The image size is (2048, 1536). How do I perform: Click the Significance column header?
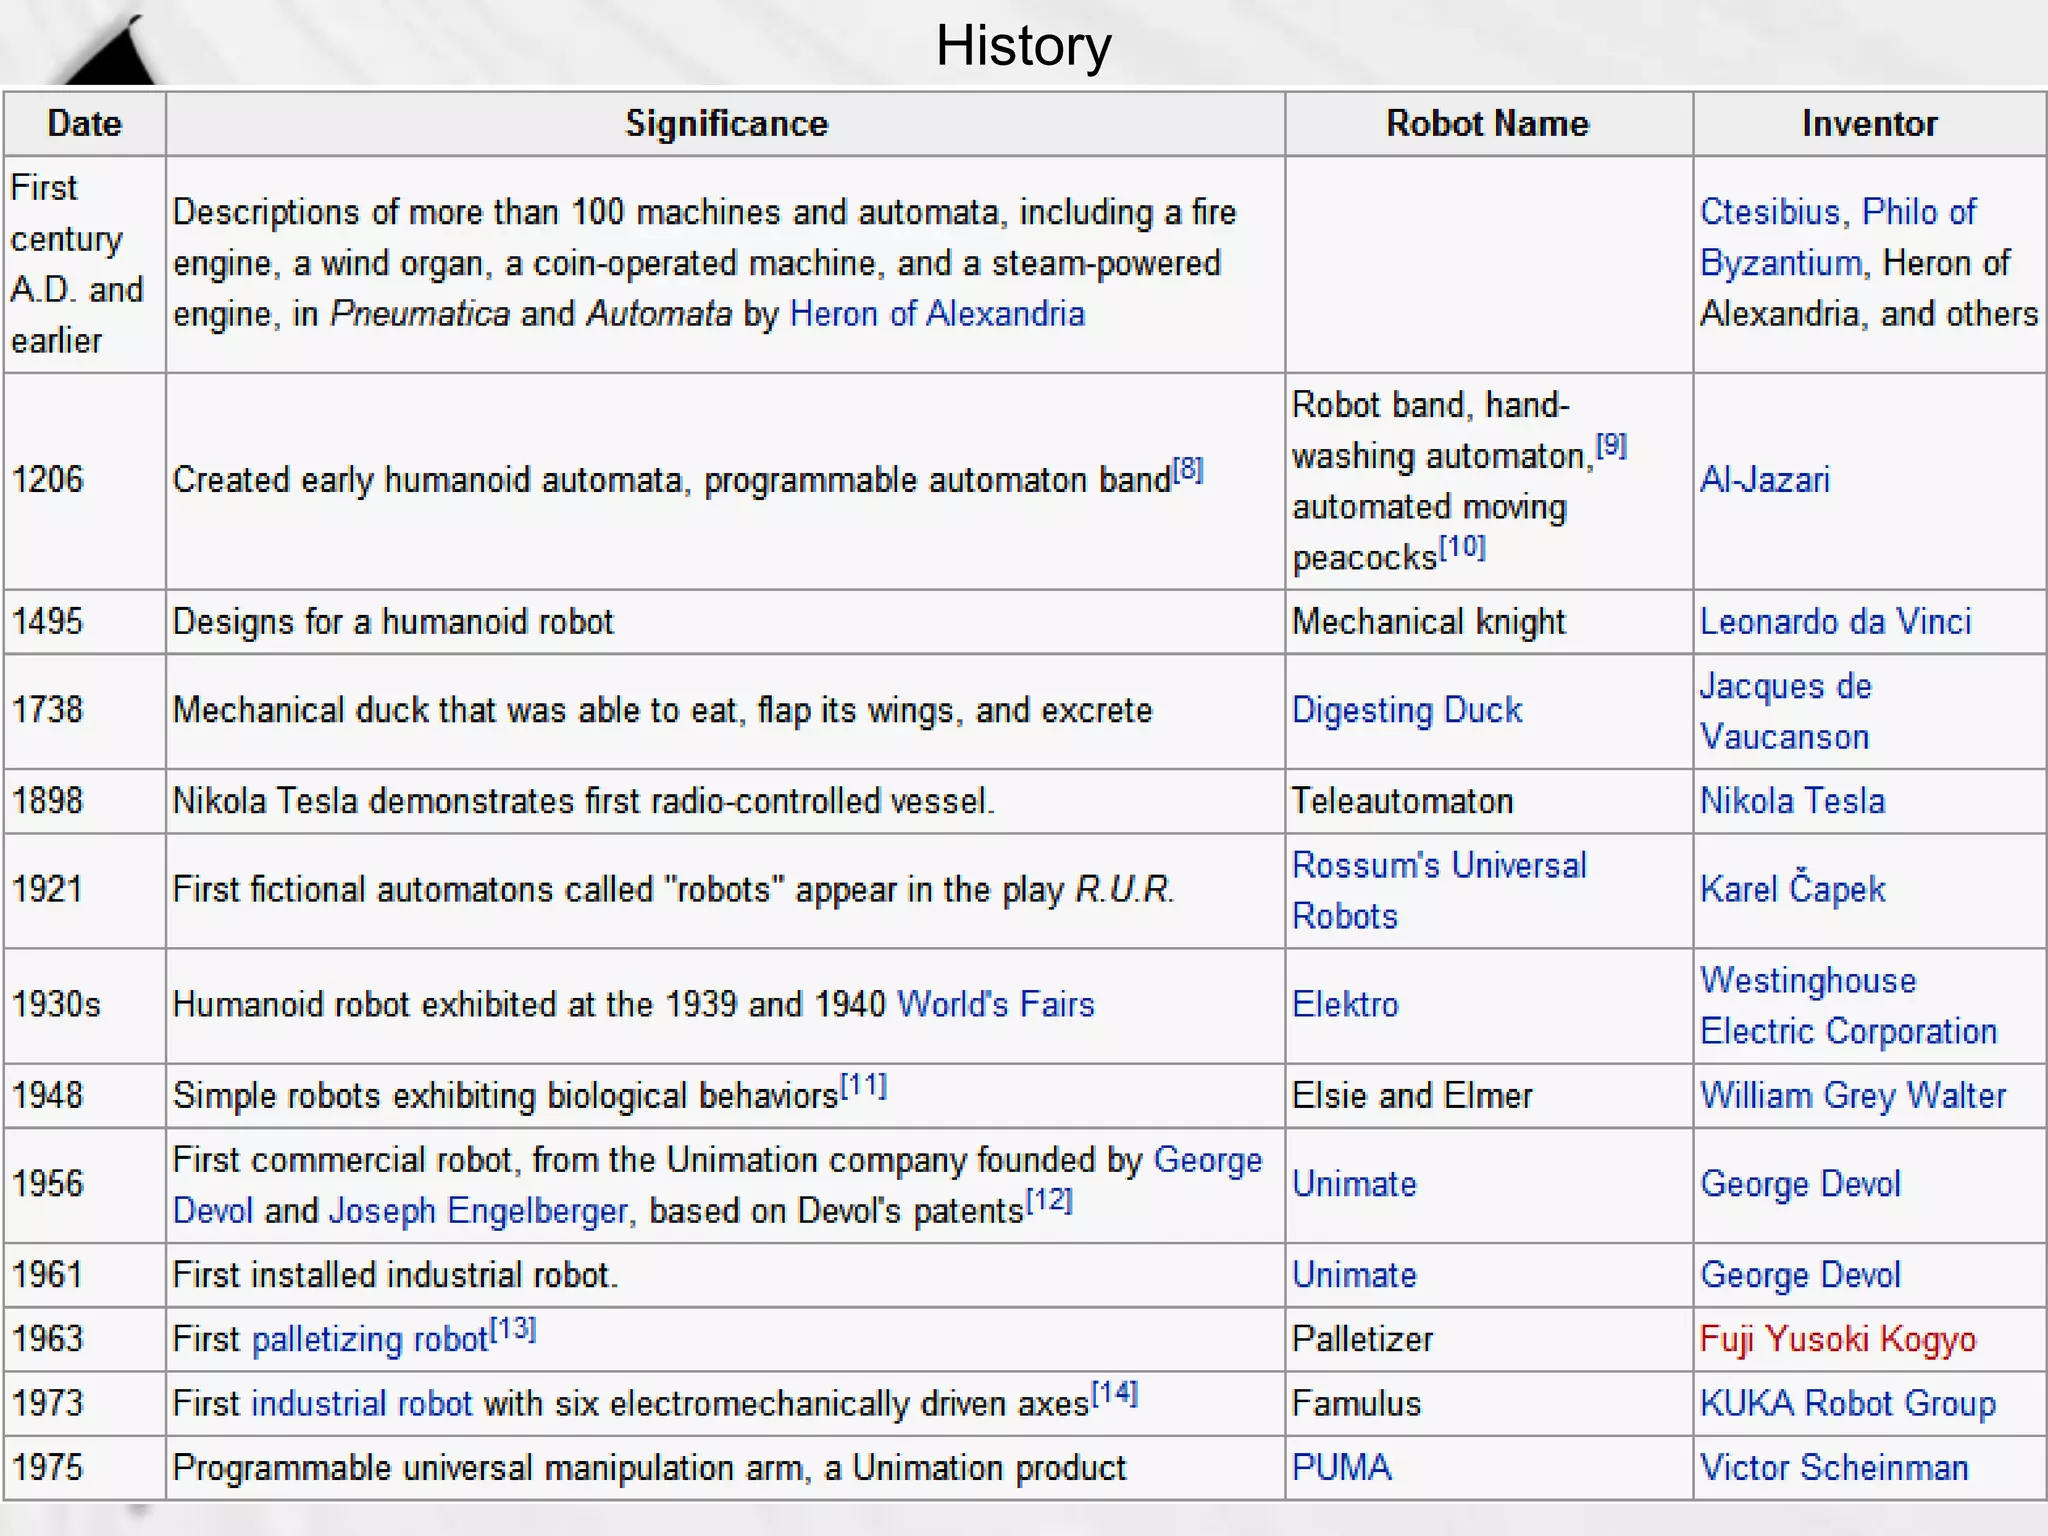[726, 124]
